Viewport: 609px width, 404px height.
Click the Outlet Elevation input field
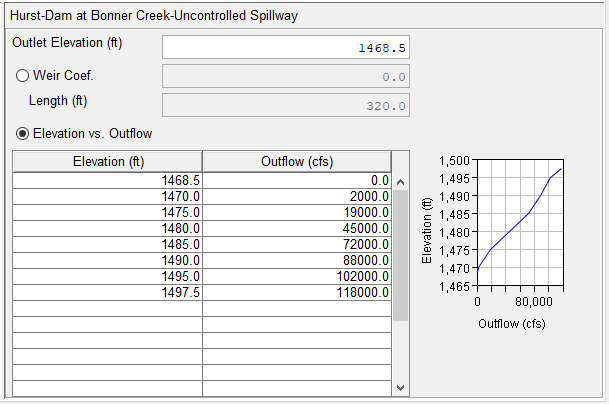[x=286, y=48]
